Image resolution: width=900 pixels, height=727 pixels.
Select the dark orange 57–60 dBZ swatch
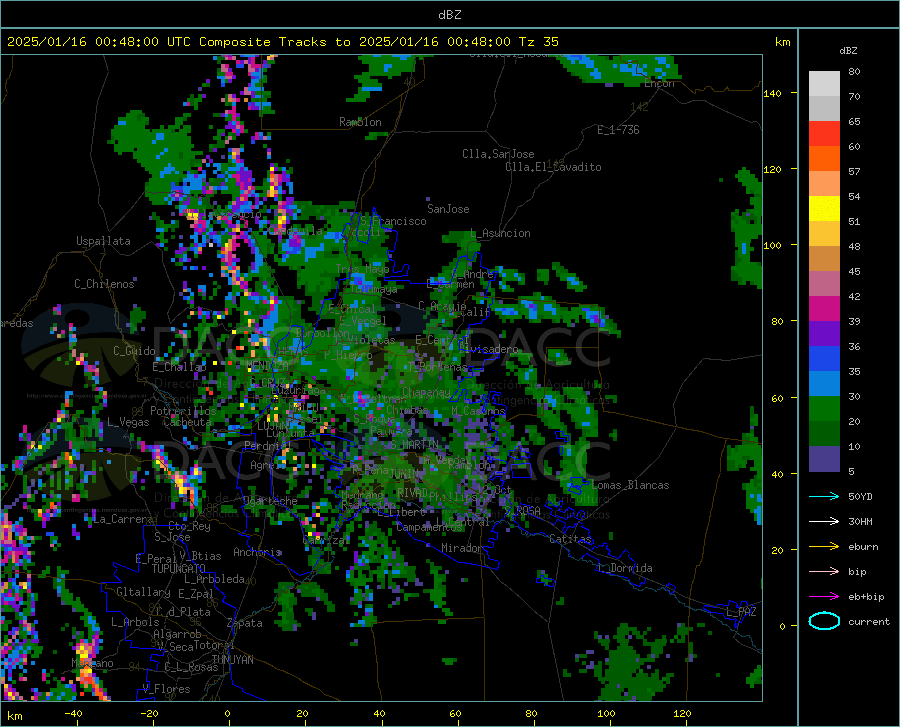824,159
